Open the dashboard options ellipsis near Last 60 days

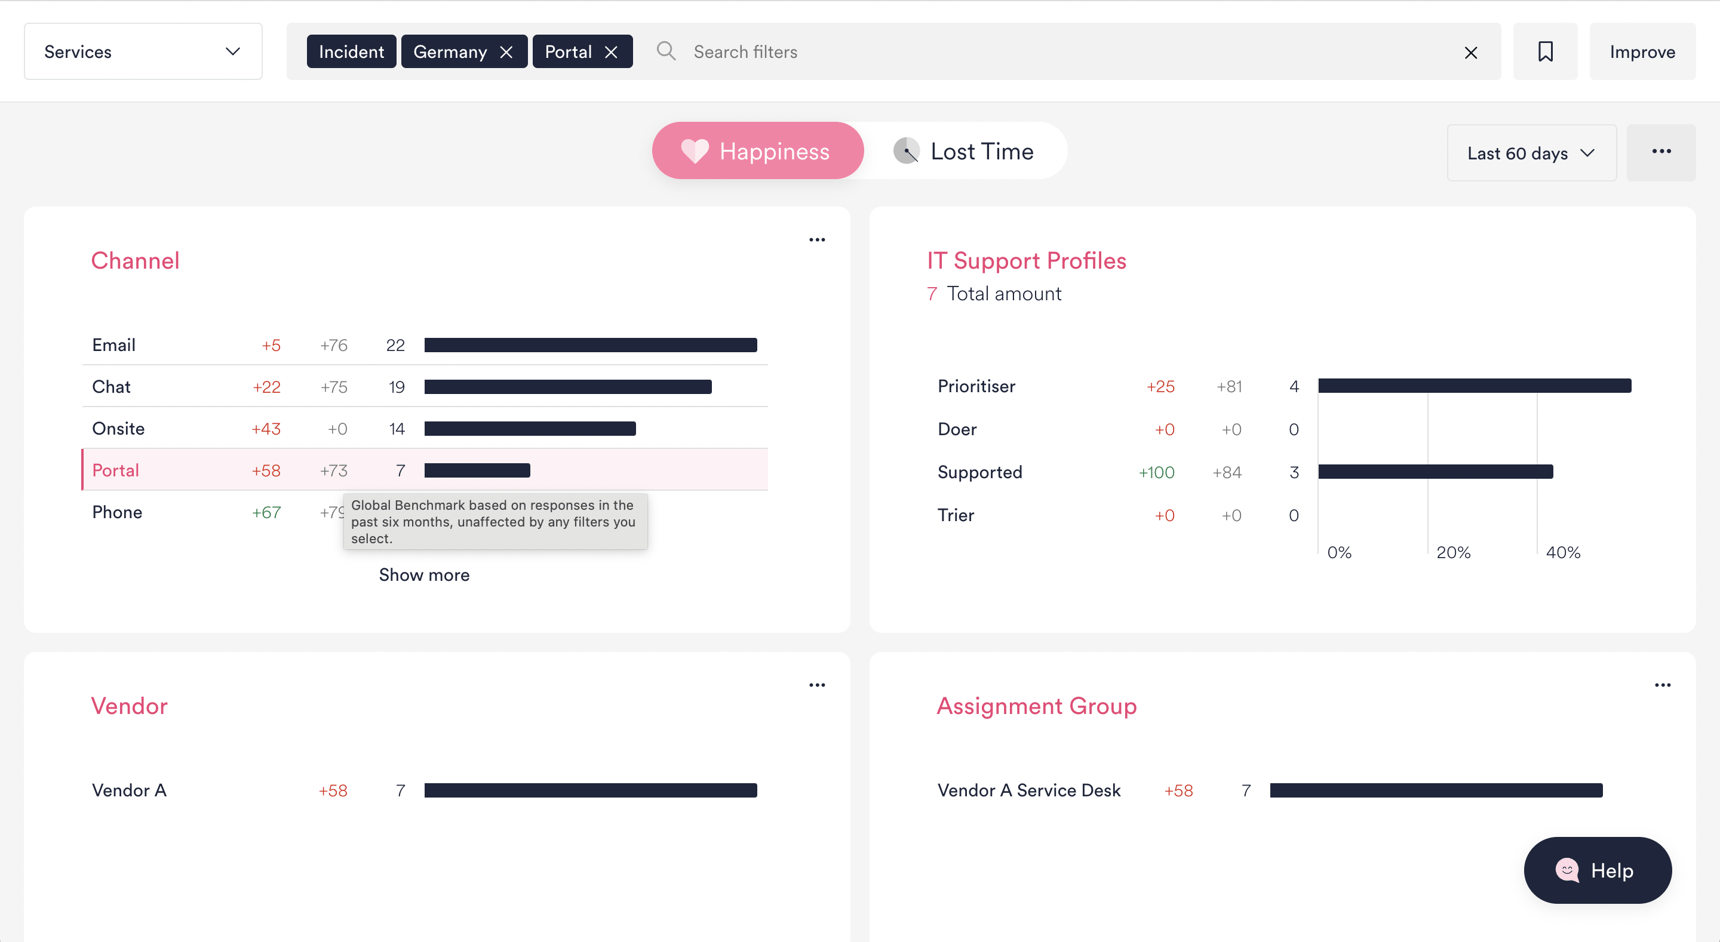tap(1661, 152)
